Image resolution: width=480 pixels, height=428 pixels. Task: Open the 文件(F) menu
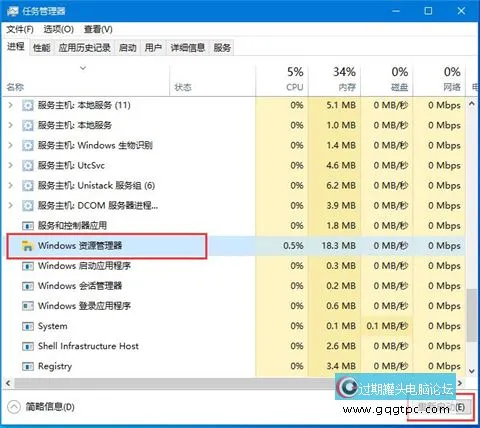20,29
